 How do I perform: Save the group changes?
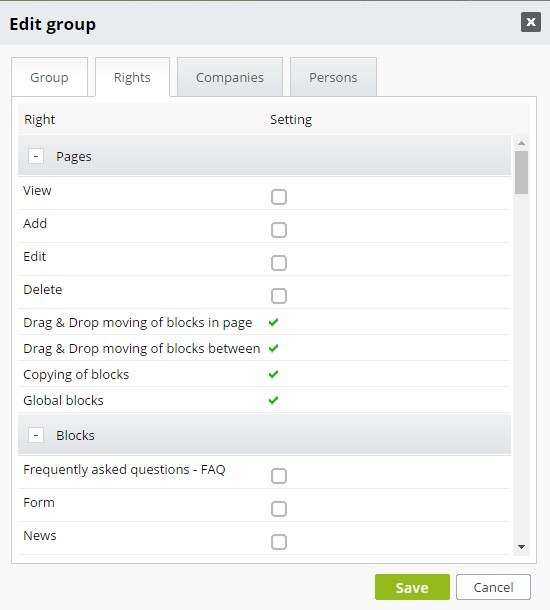[x=412, y=587]
